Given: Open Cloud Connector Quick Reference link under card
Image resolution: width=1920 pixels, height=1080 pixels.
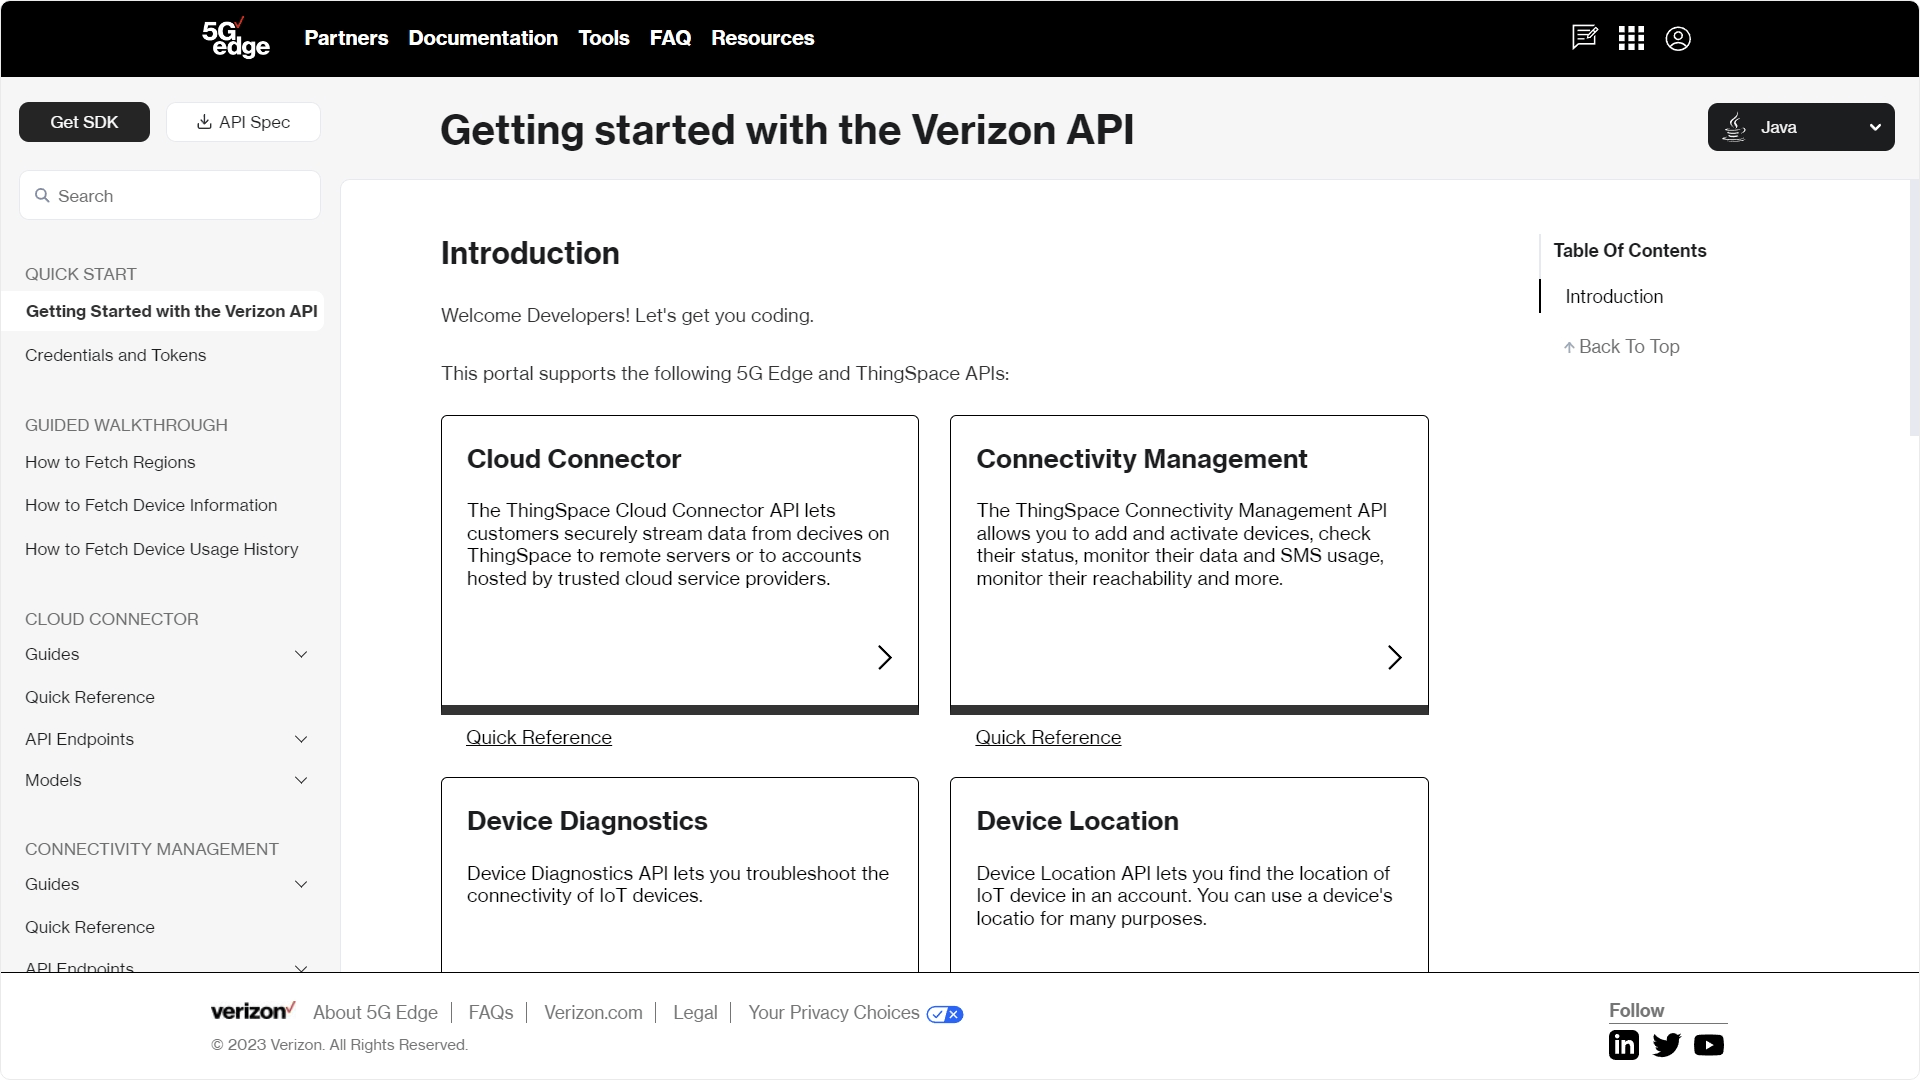Looking at the screenshot, I should point(539,737).
